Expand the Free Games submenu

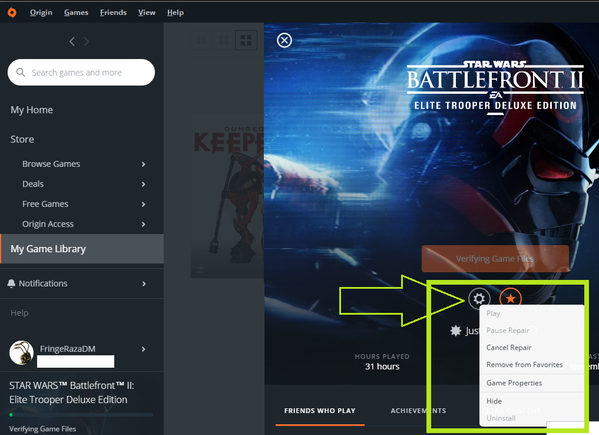[143, 204]
